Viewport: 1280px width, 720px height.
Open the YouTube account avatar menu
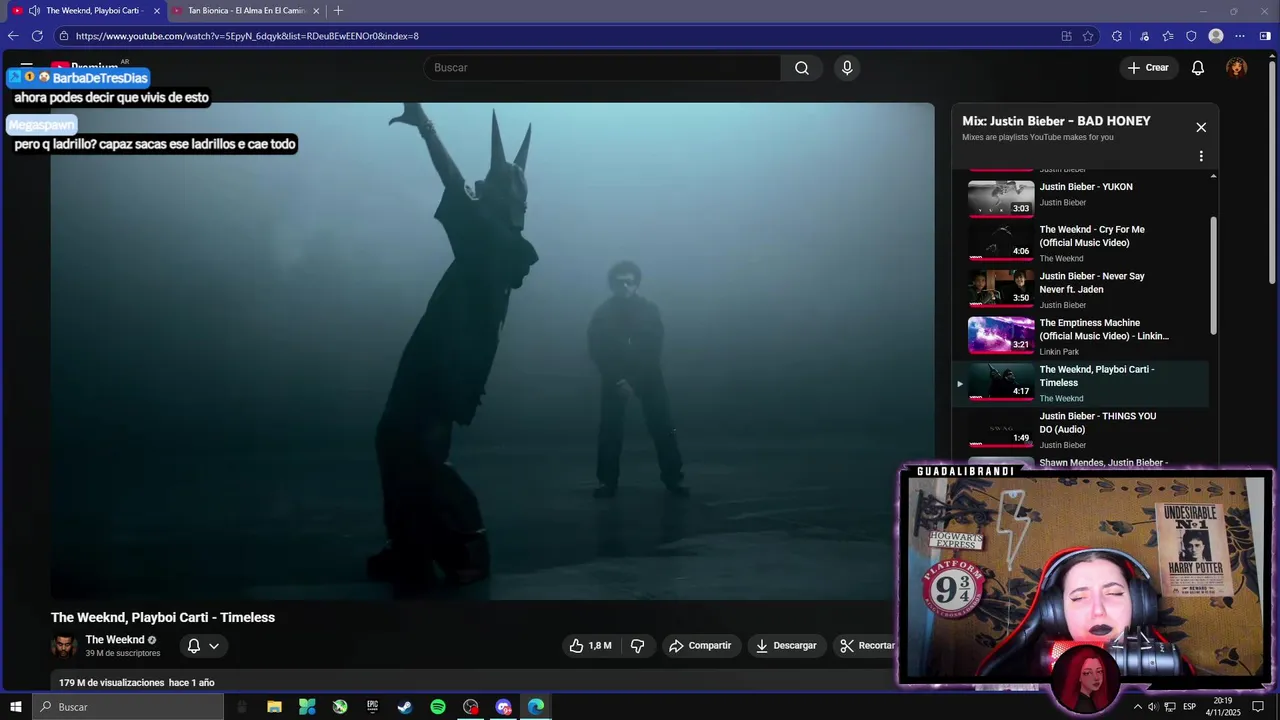click(1237, 68)
